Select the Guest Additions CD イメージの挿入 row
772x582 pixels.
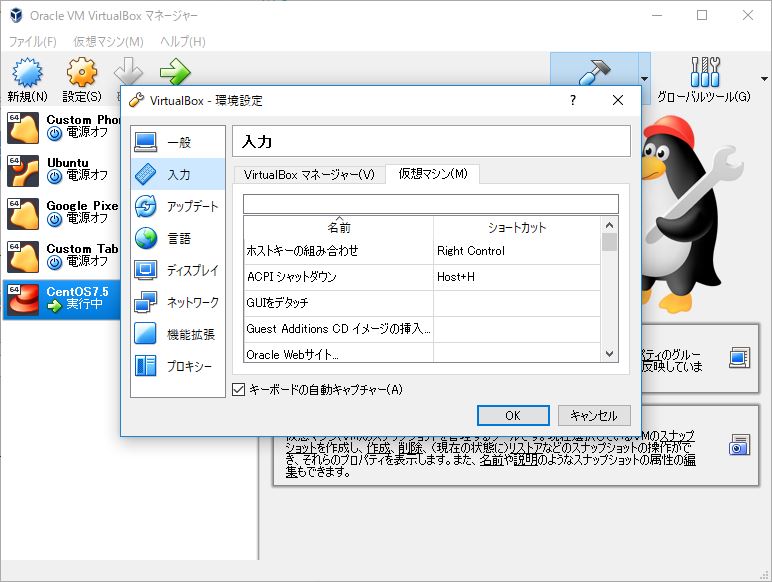point(422,329)
